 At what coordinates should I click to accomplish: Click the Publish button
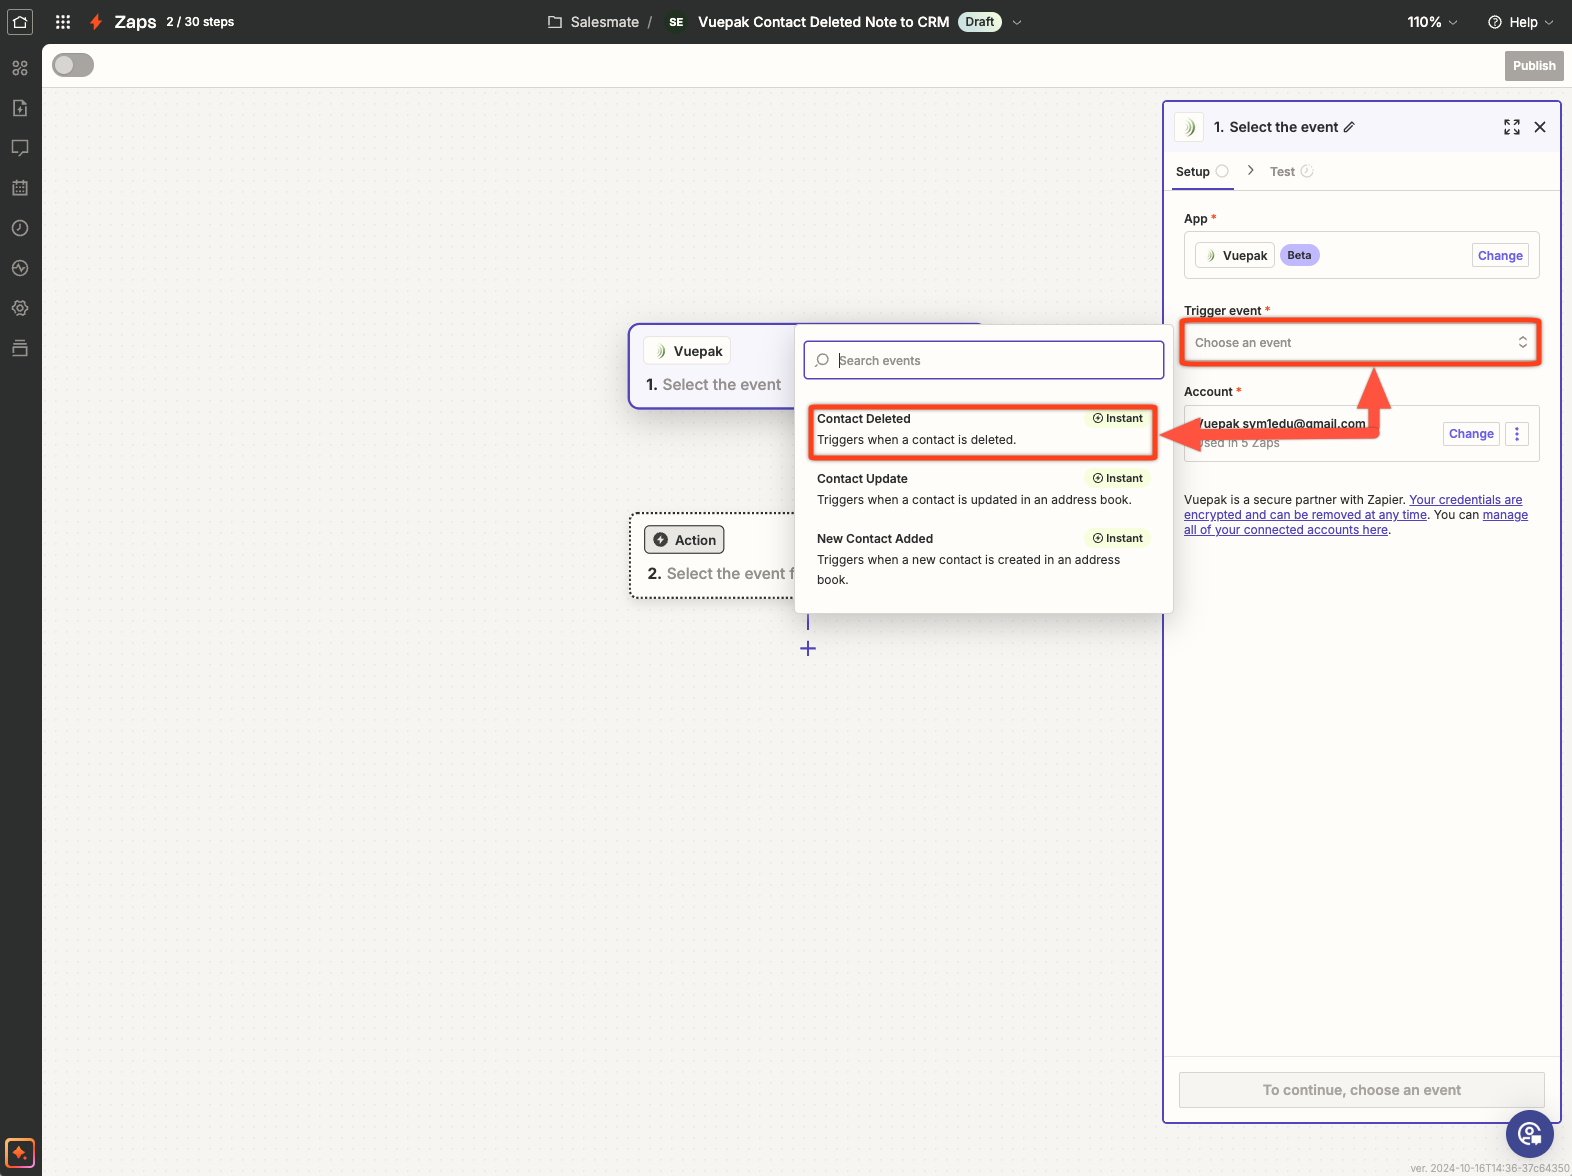pyautogui.click(x=1533, y=66)
